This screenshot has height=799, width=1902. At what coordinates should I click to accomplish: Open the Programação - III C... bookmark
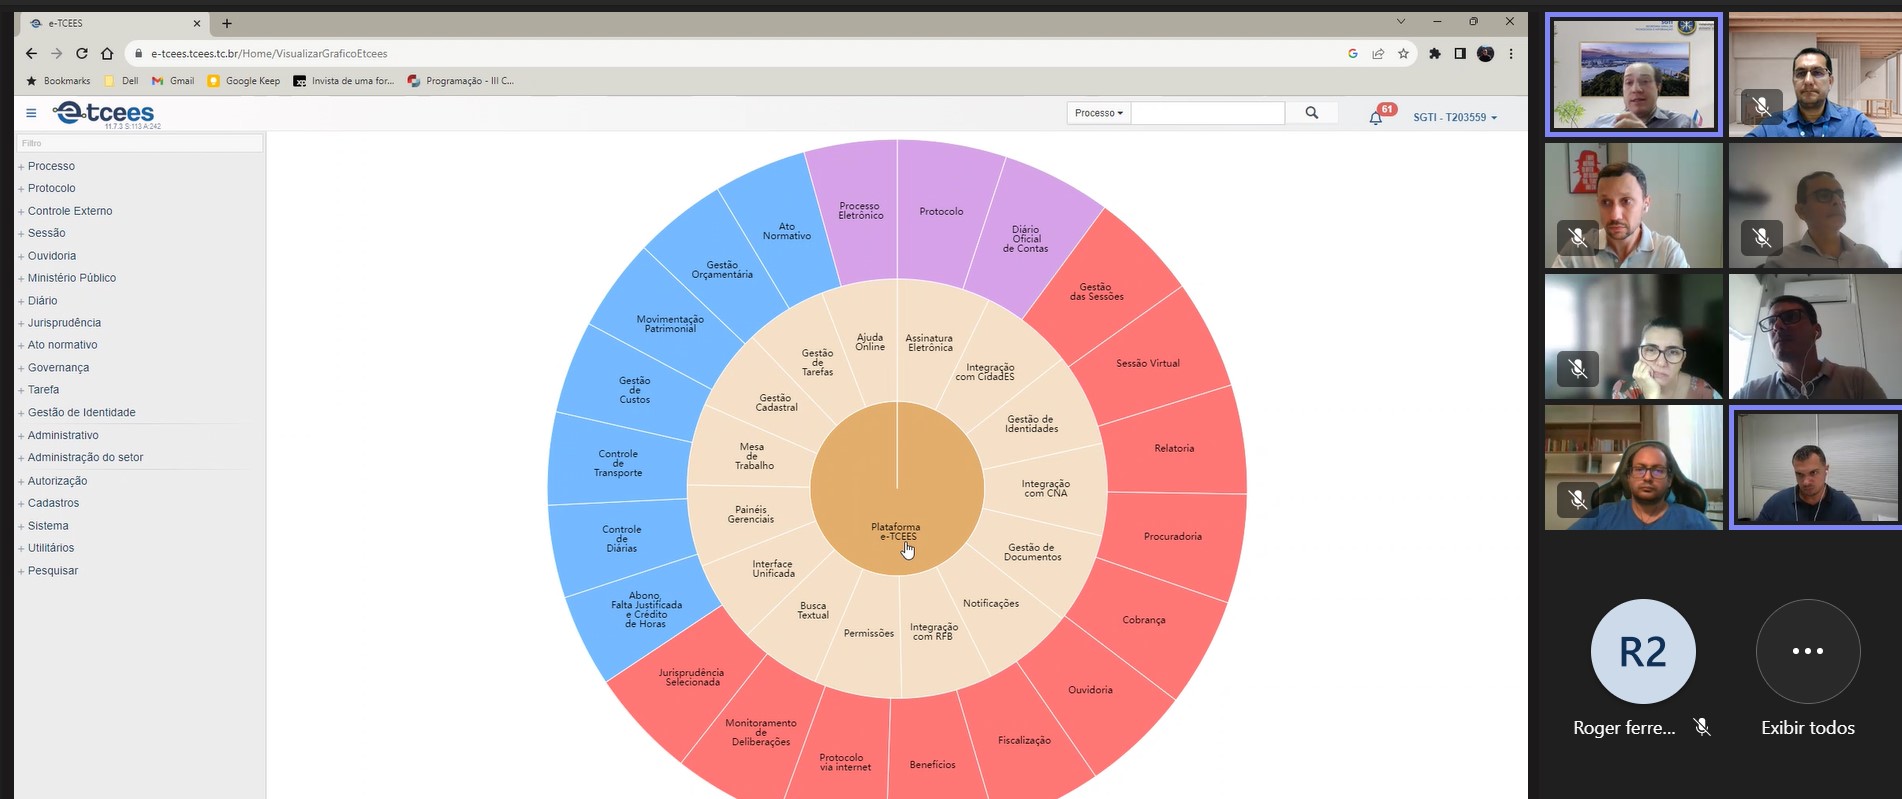click(x=460, y=81)
